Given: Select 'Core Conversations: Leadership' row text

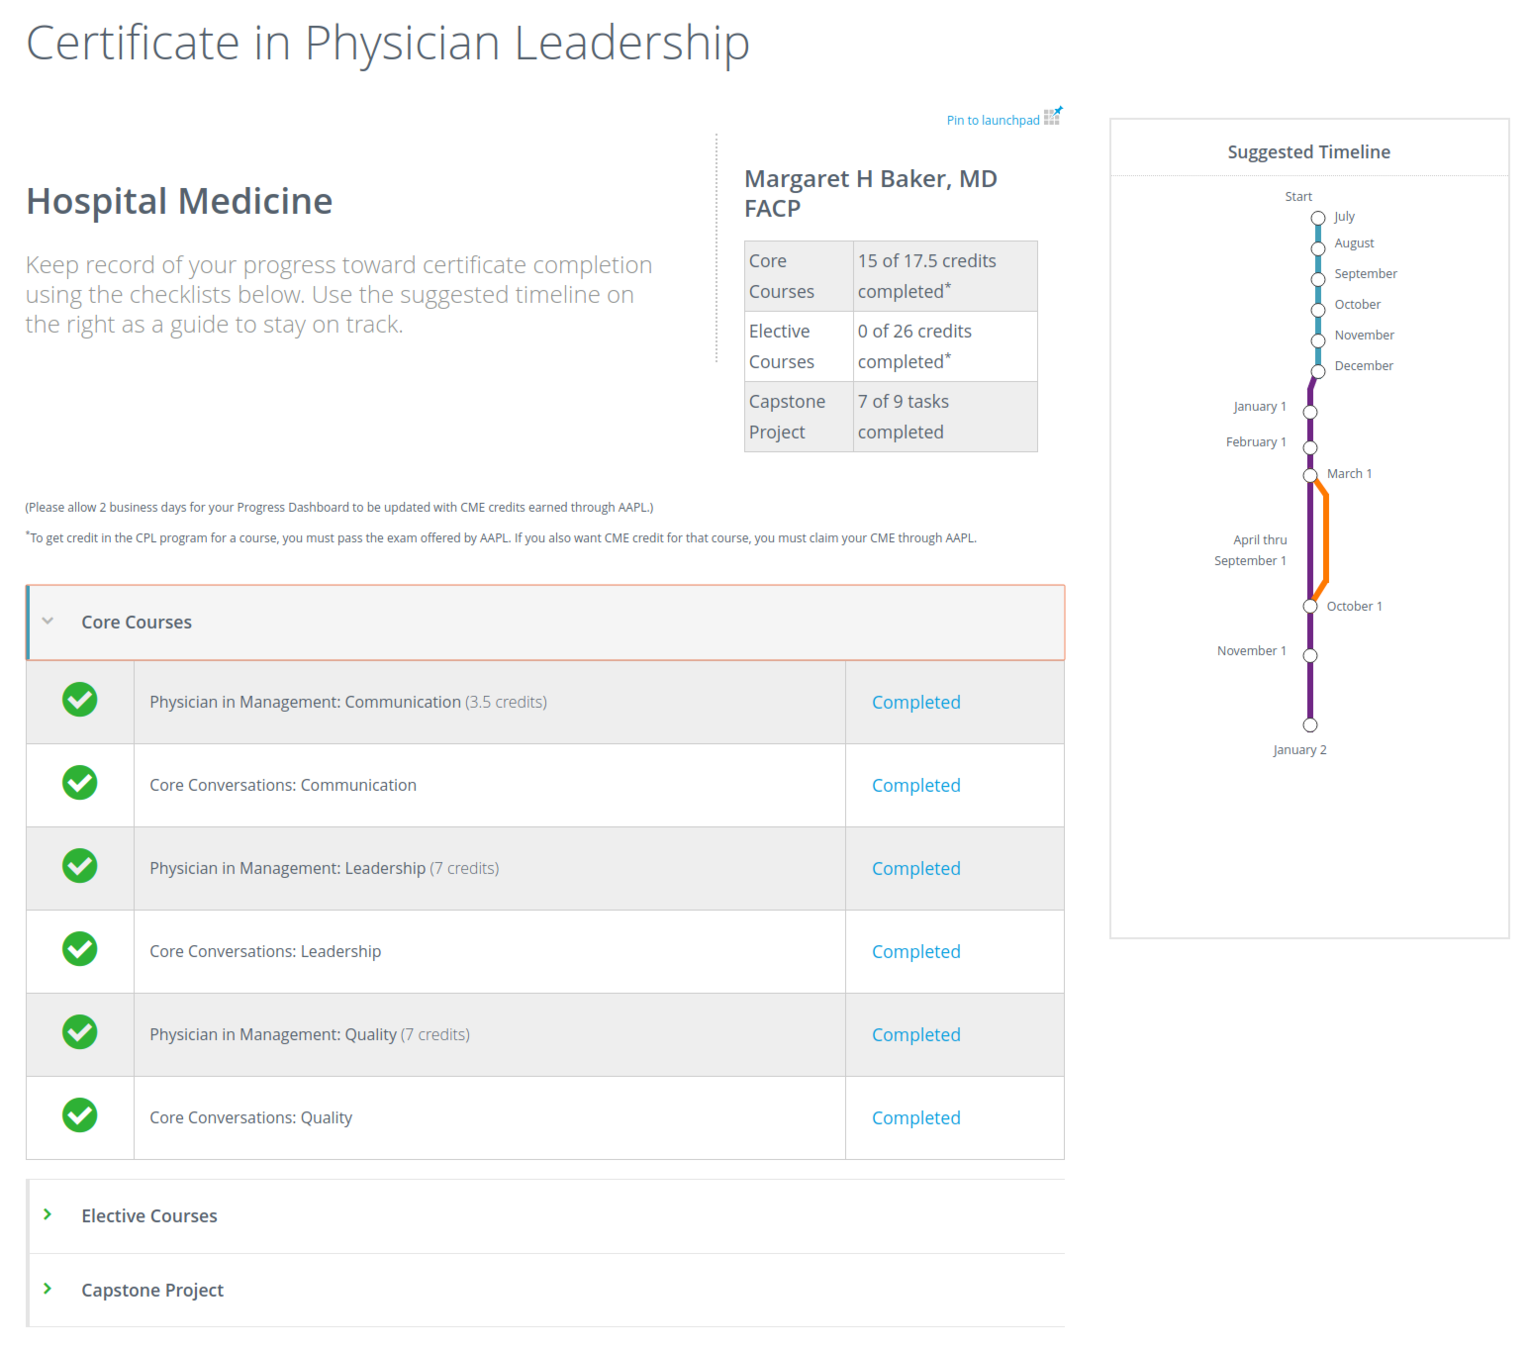Looking at the screenshot, I should point(265,951).
